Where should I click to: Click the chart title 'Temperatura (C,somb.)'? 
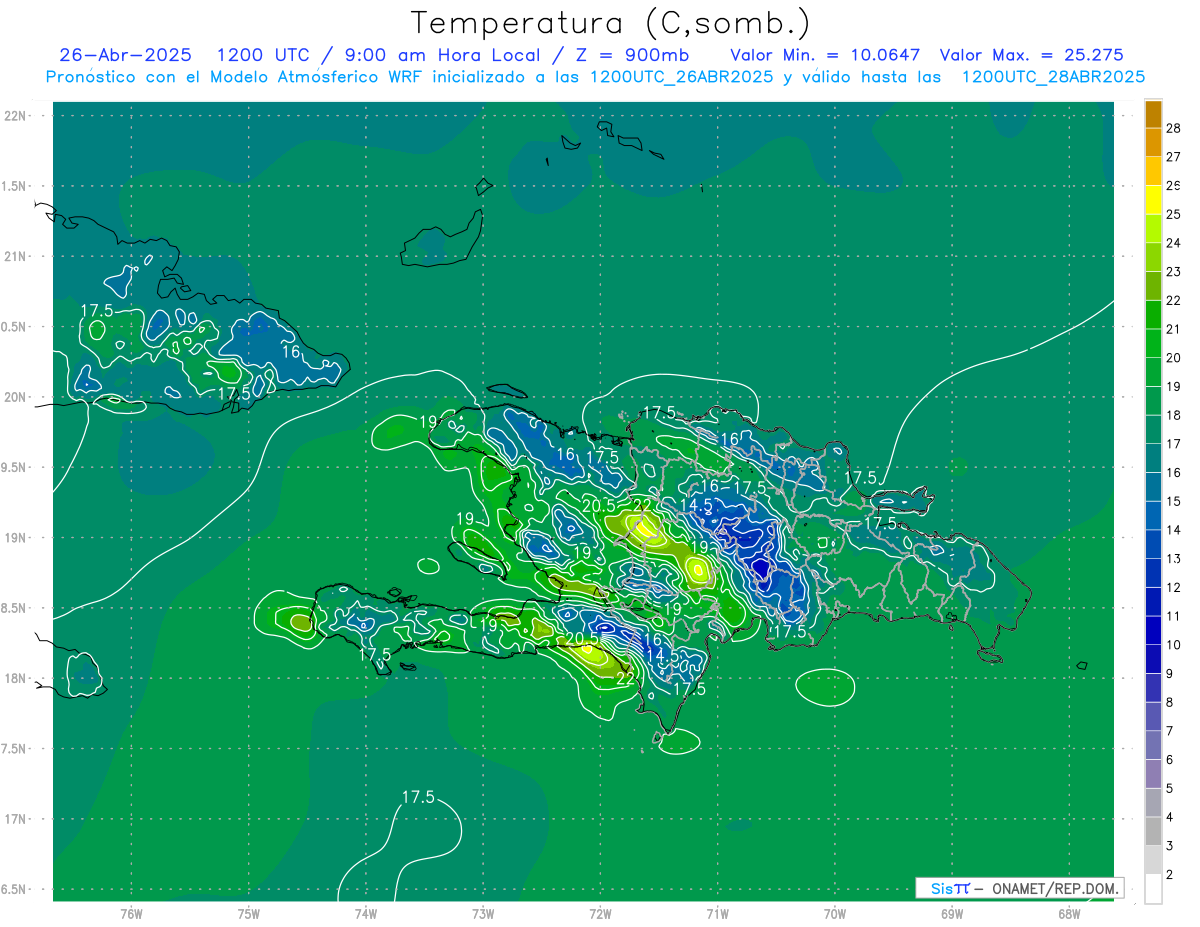click(610, 22)
